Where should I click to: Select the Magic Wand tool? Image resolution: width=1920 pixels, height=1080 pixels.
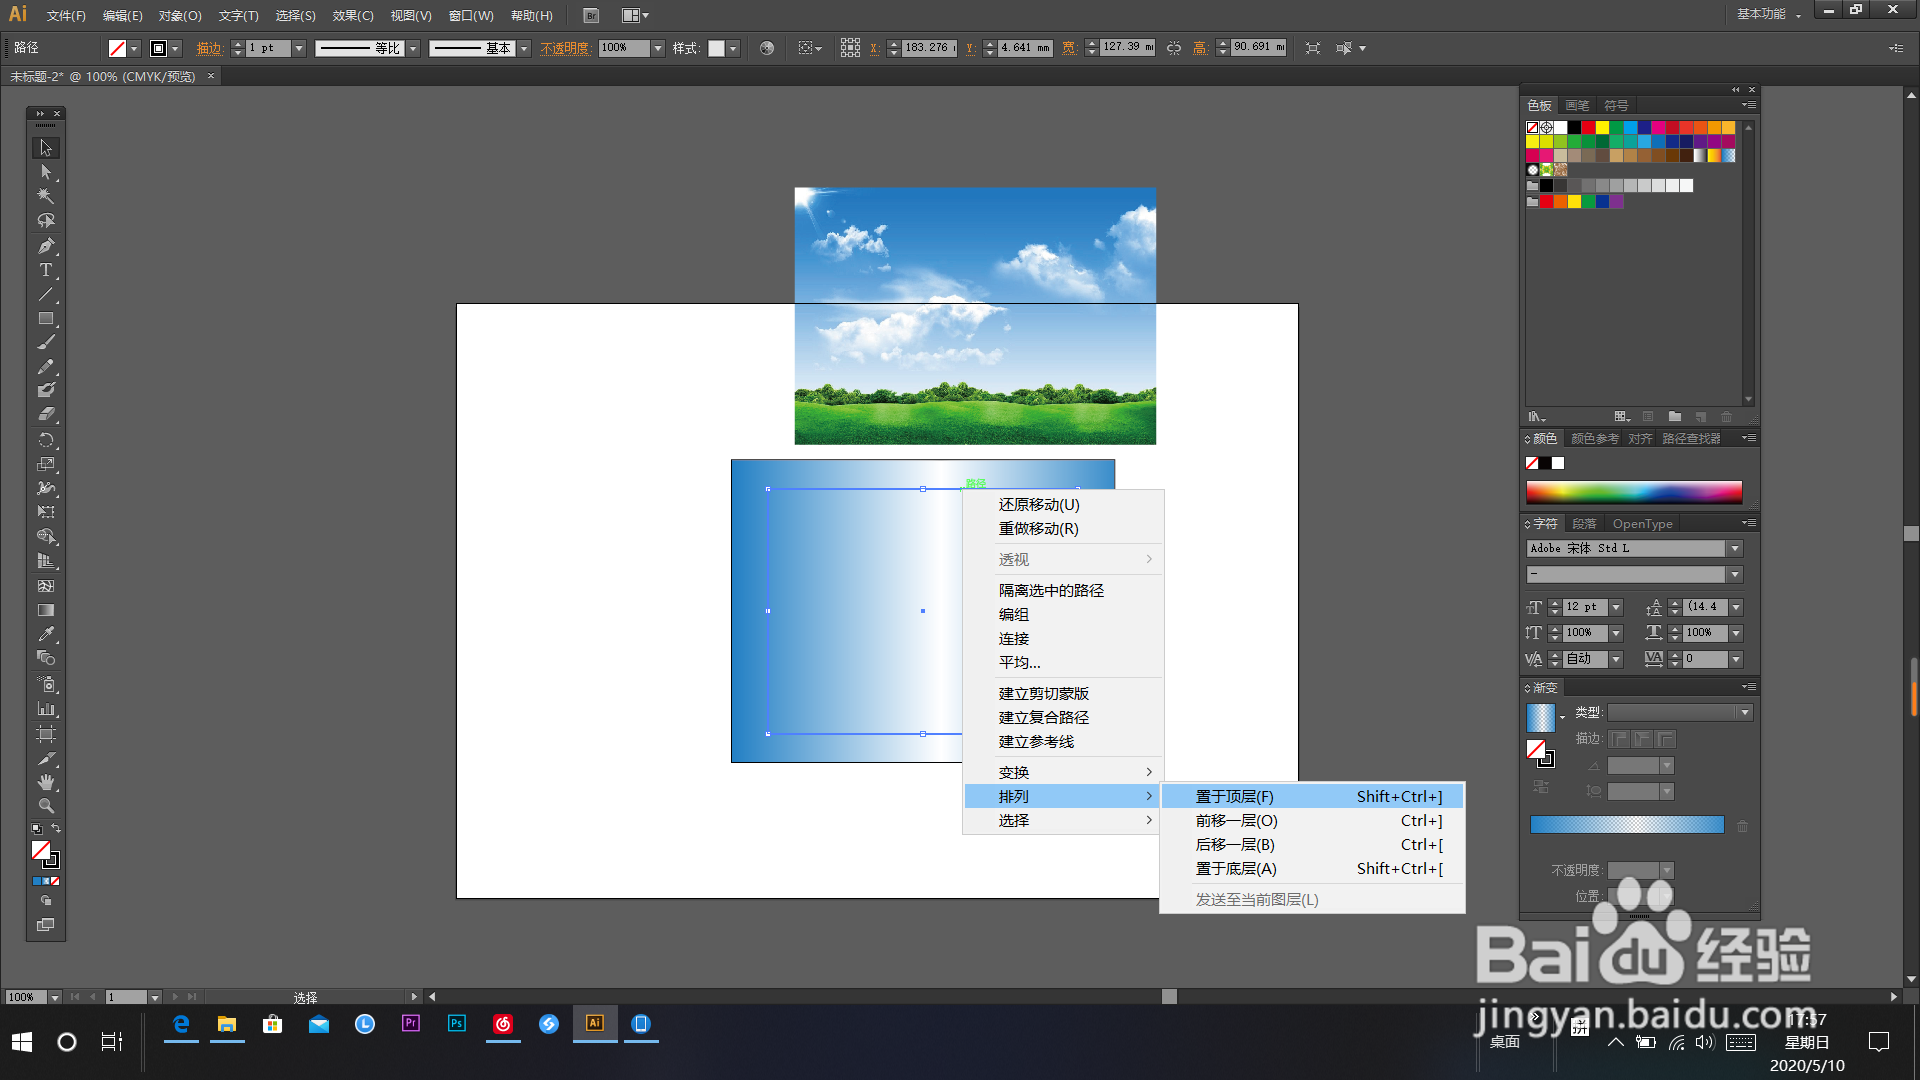pos(45,197)
